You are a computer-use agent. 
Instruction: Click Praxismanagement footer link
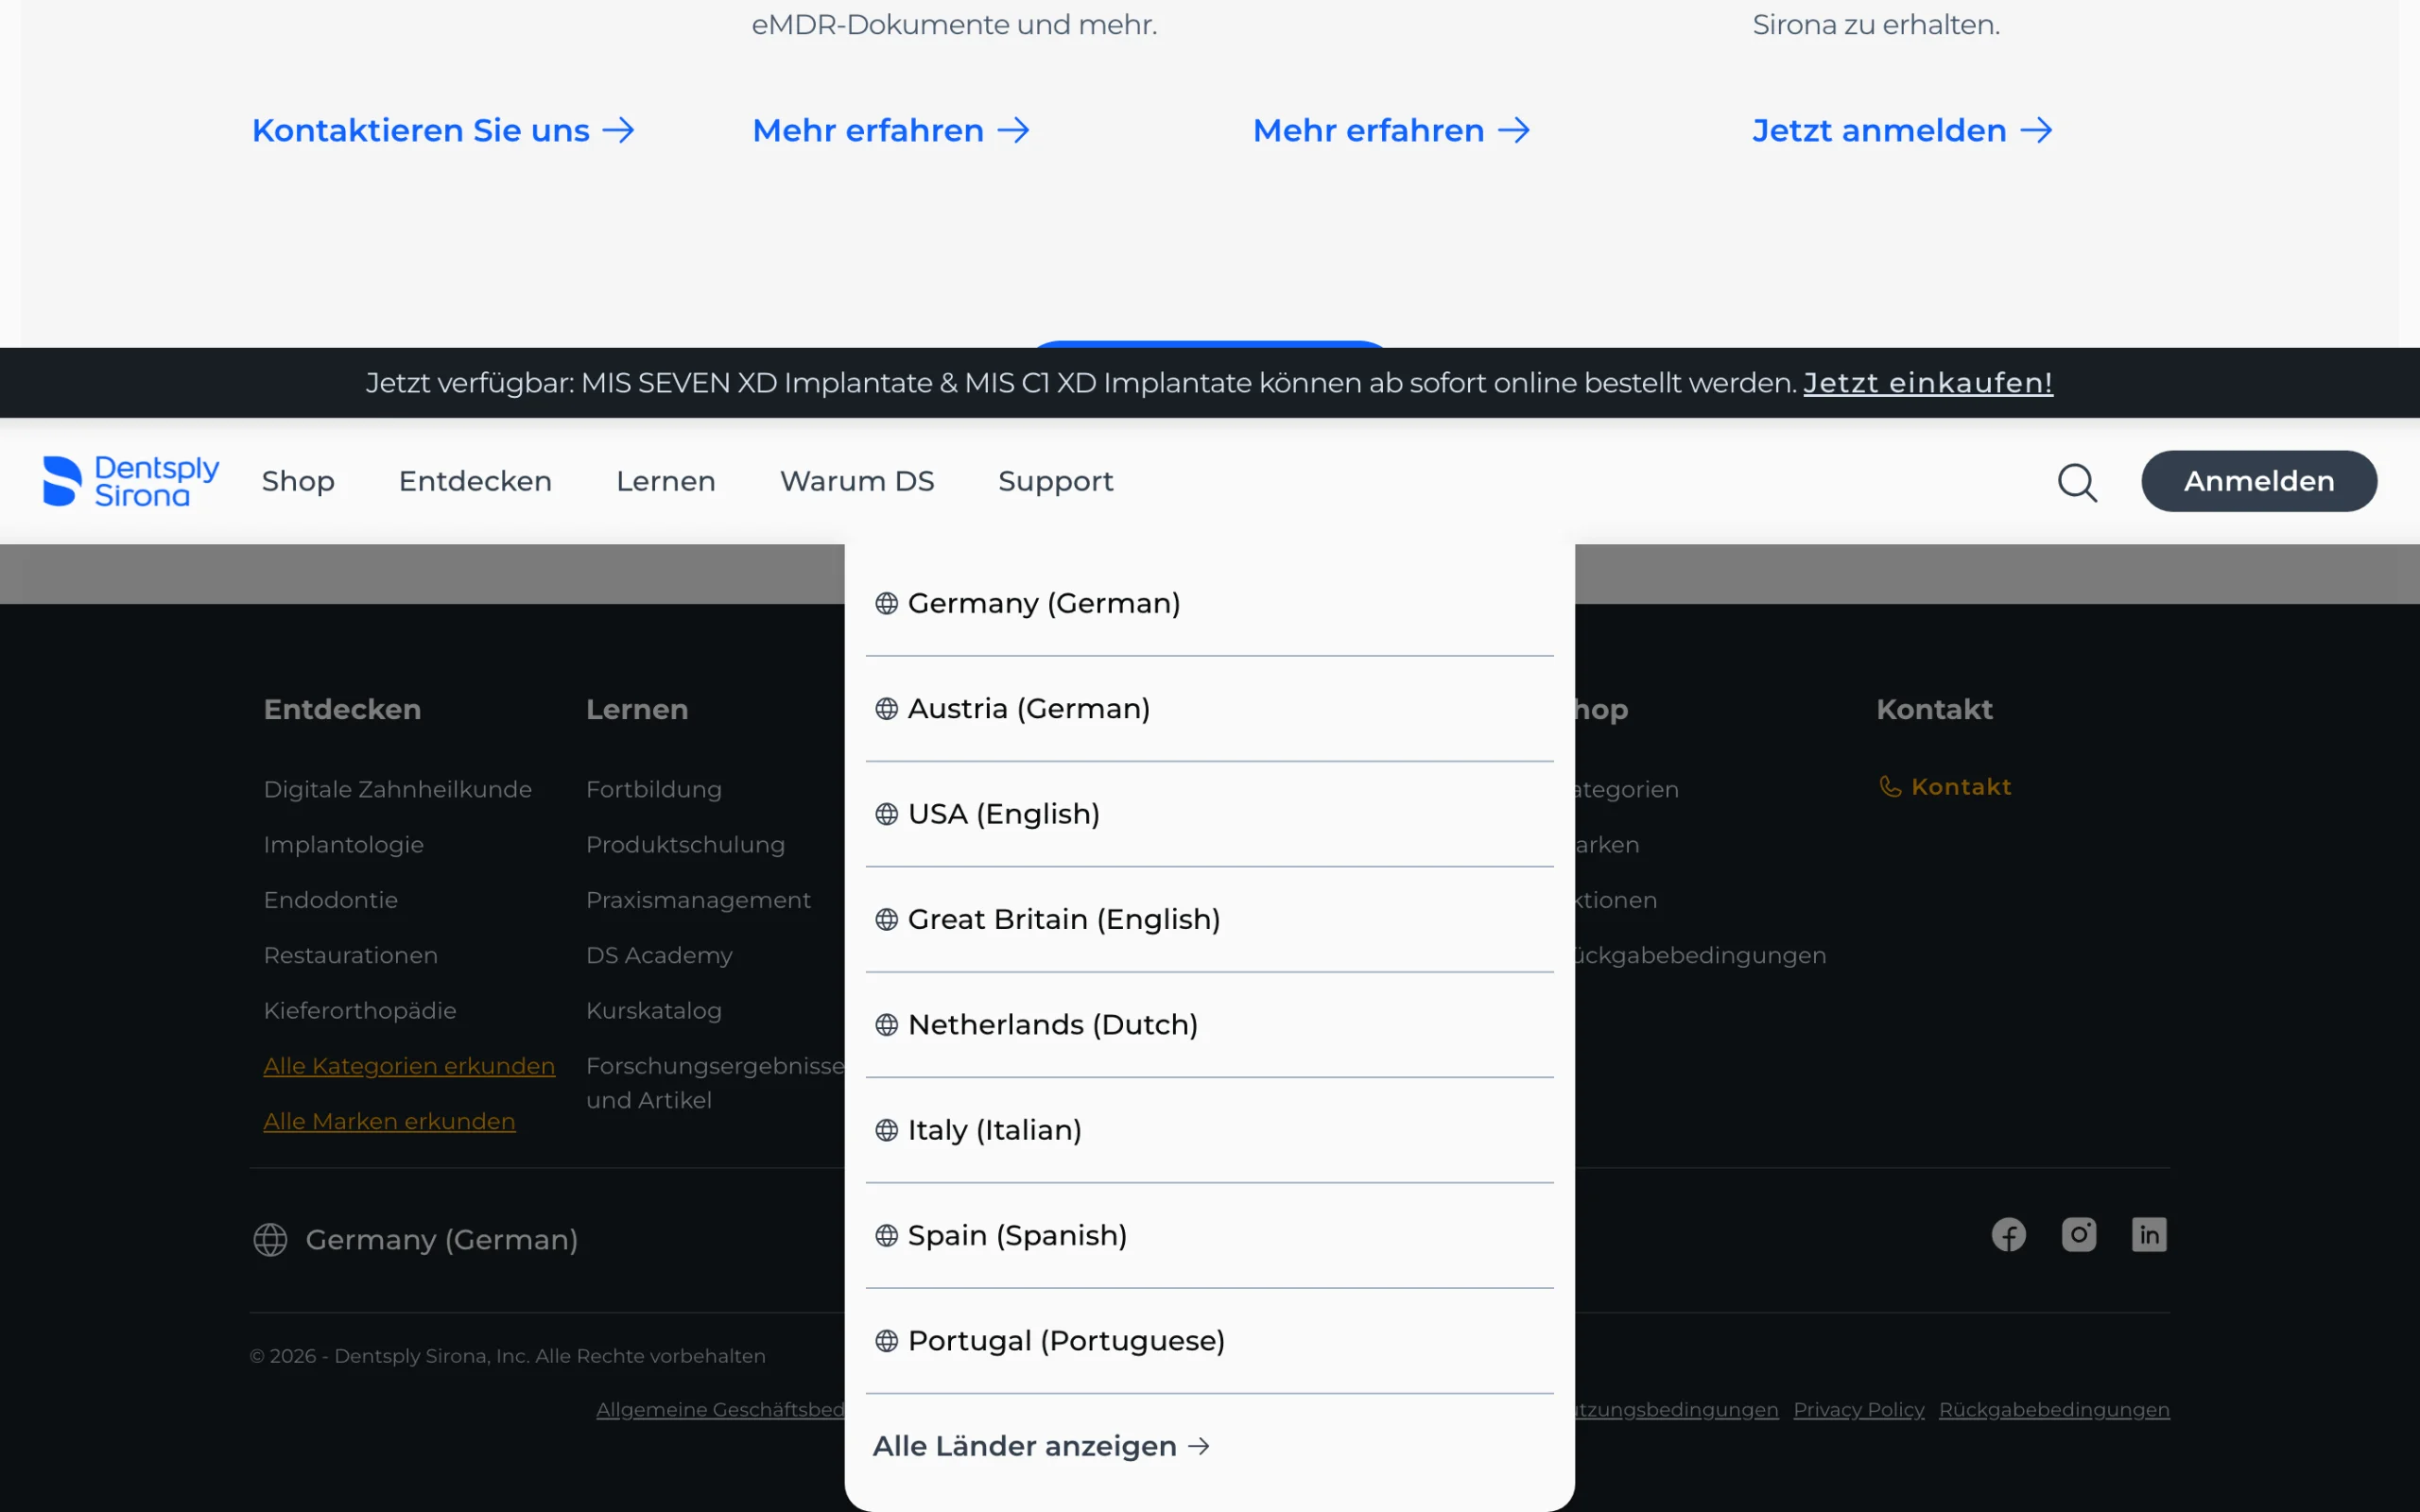pyautogui.click(x=699, y=900)
